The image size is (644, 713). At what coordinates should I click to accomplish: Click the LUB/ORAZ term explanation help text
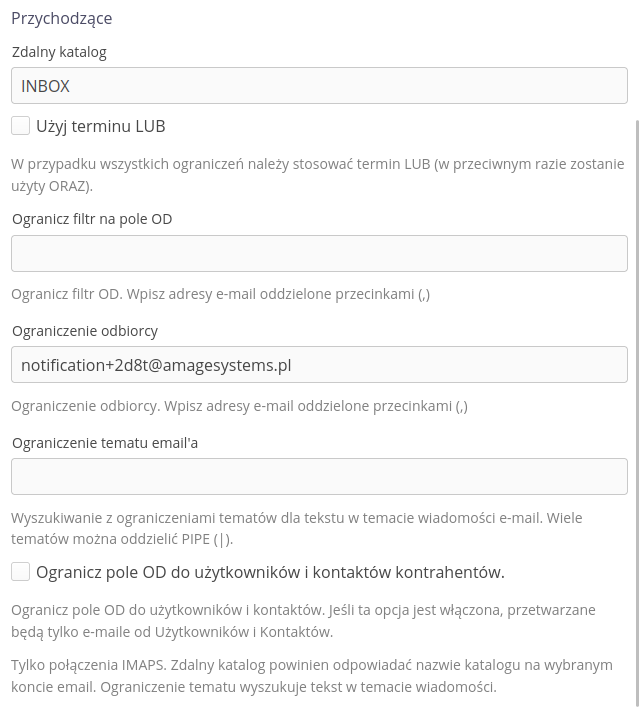pos(317,175)
